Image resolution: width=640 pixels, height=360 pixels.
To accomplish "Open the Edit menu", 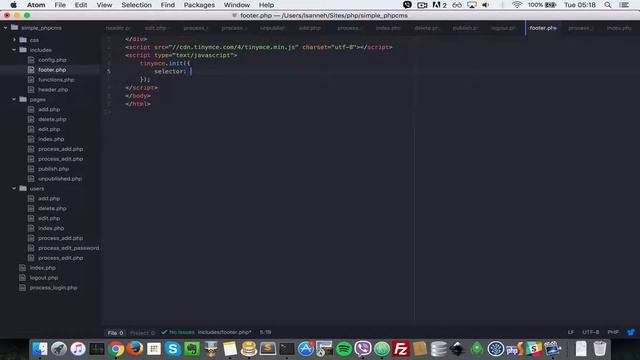I will point(81,5).
